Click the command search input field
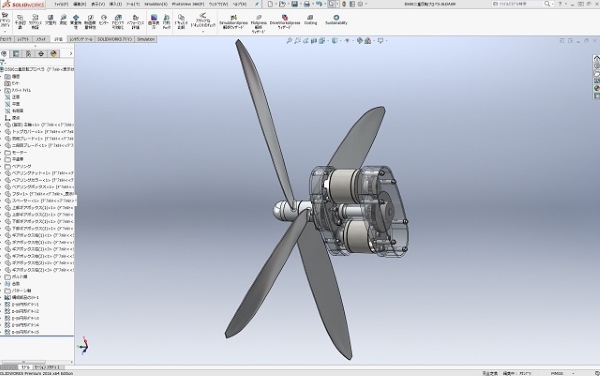Screen dimensions: 600x376 click(x=517, y=4)
